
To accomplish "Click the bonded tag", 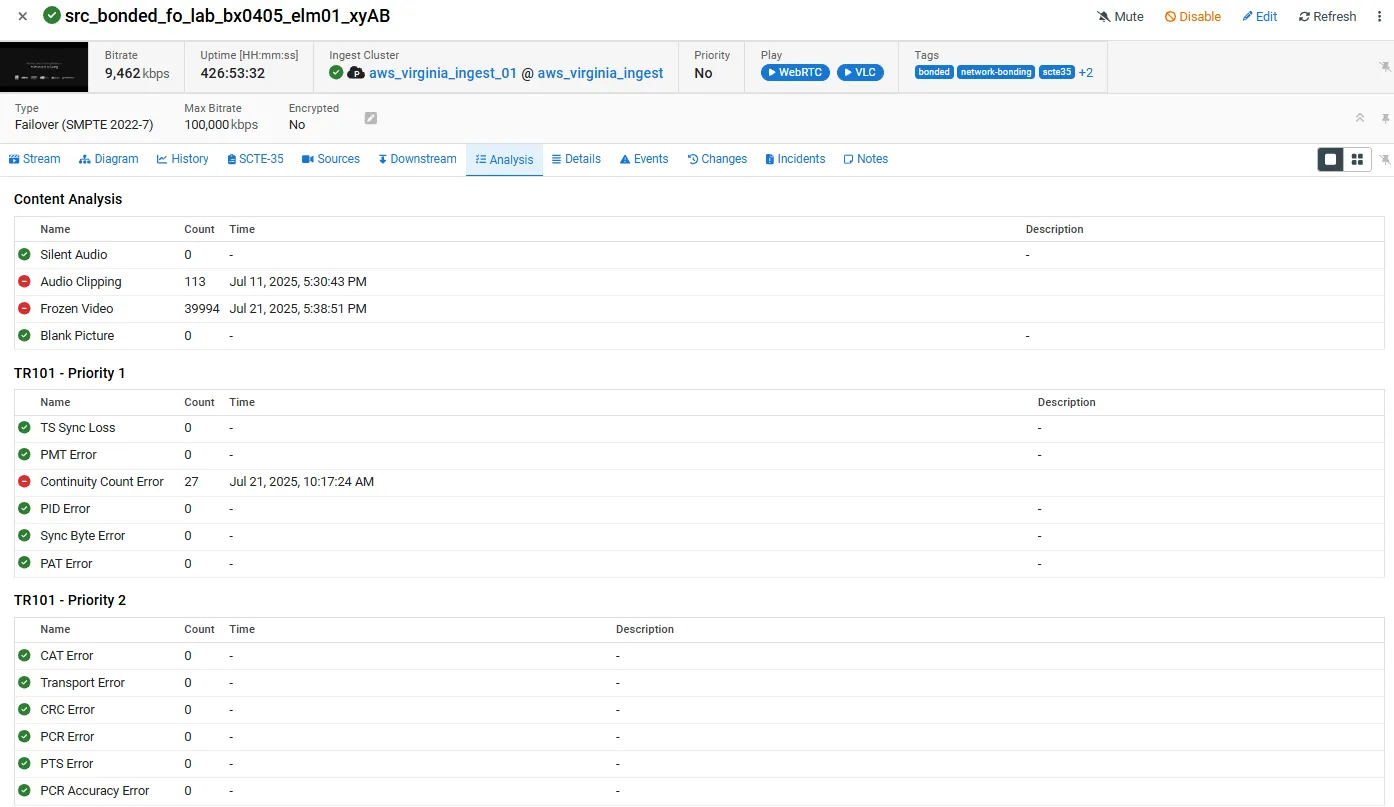I will pos(934,72).
